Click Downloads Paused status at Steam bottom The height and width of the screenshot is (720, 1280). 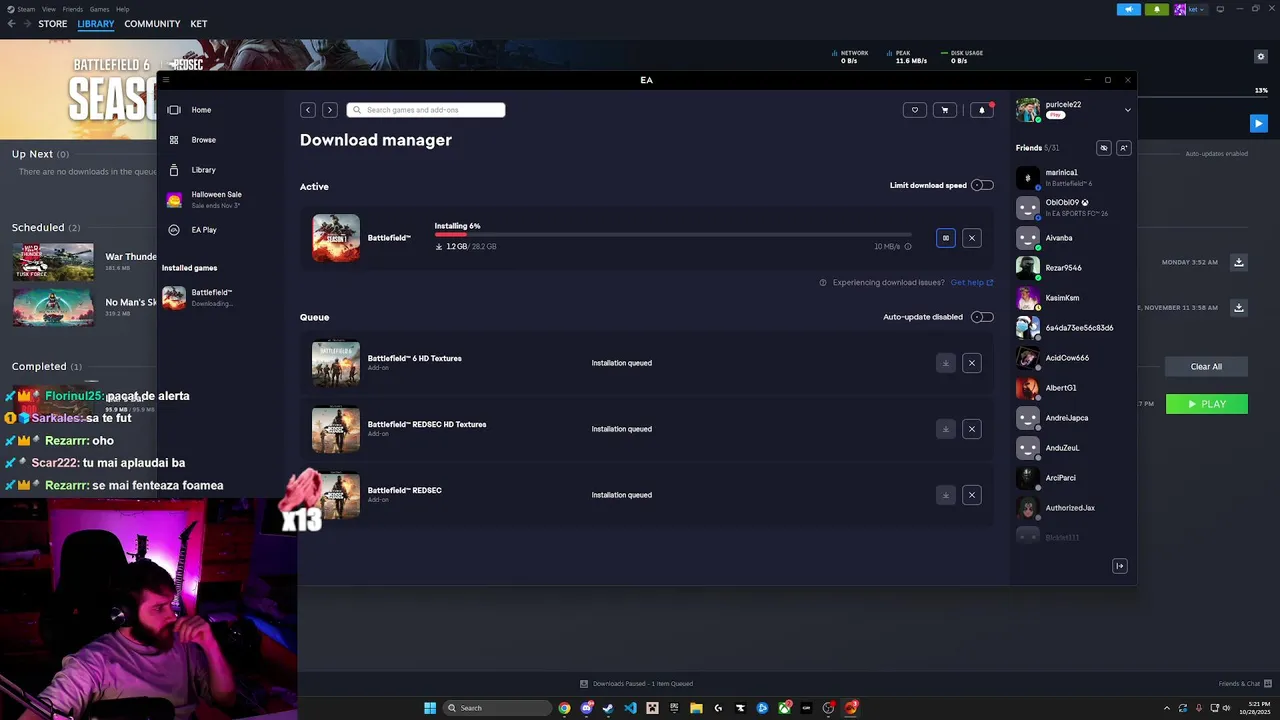pyautogui.click(x=637, y=684)
